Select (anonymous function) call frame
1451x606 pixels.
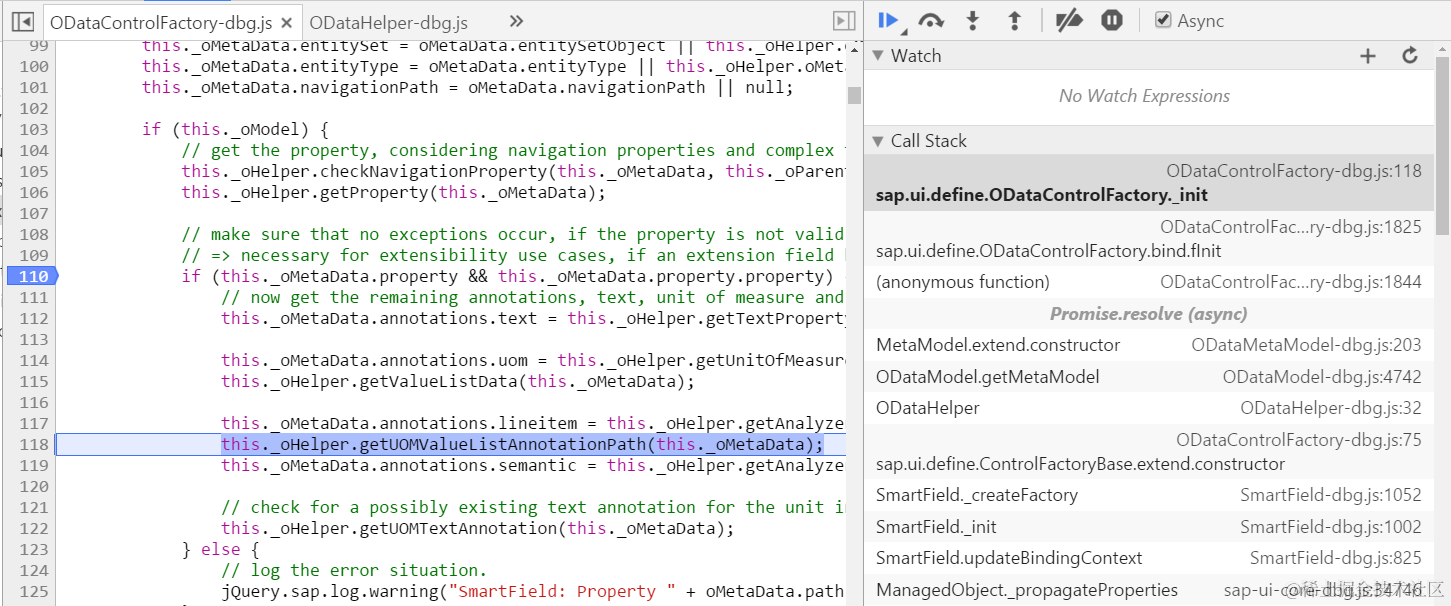coord(1149,282)
